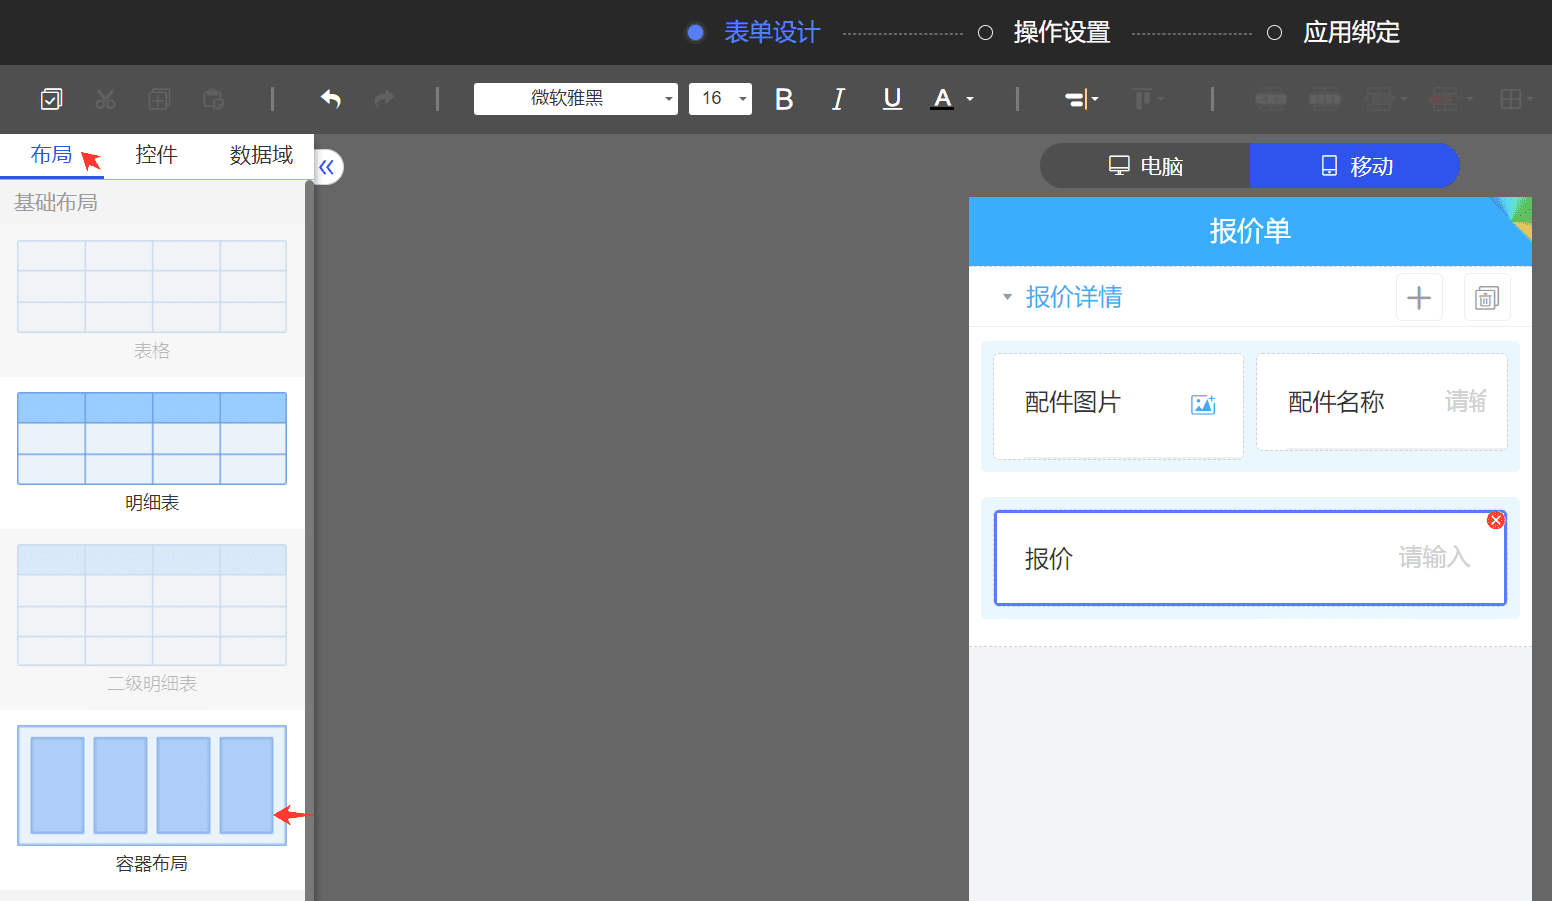Click the 报价详情 section heading

pos(1074,297)
